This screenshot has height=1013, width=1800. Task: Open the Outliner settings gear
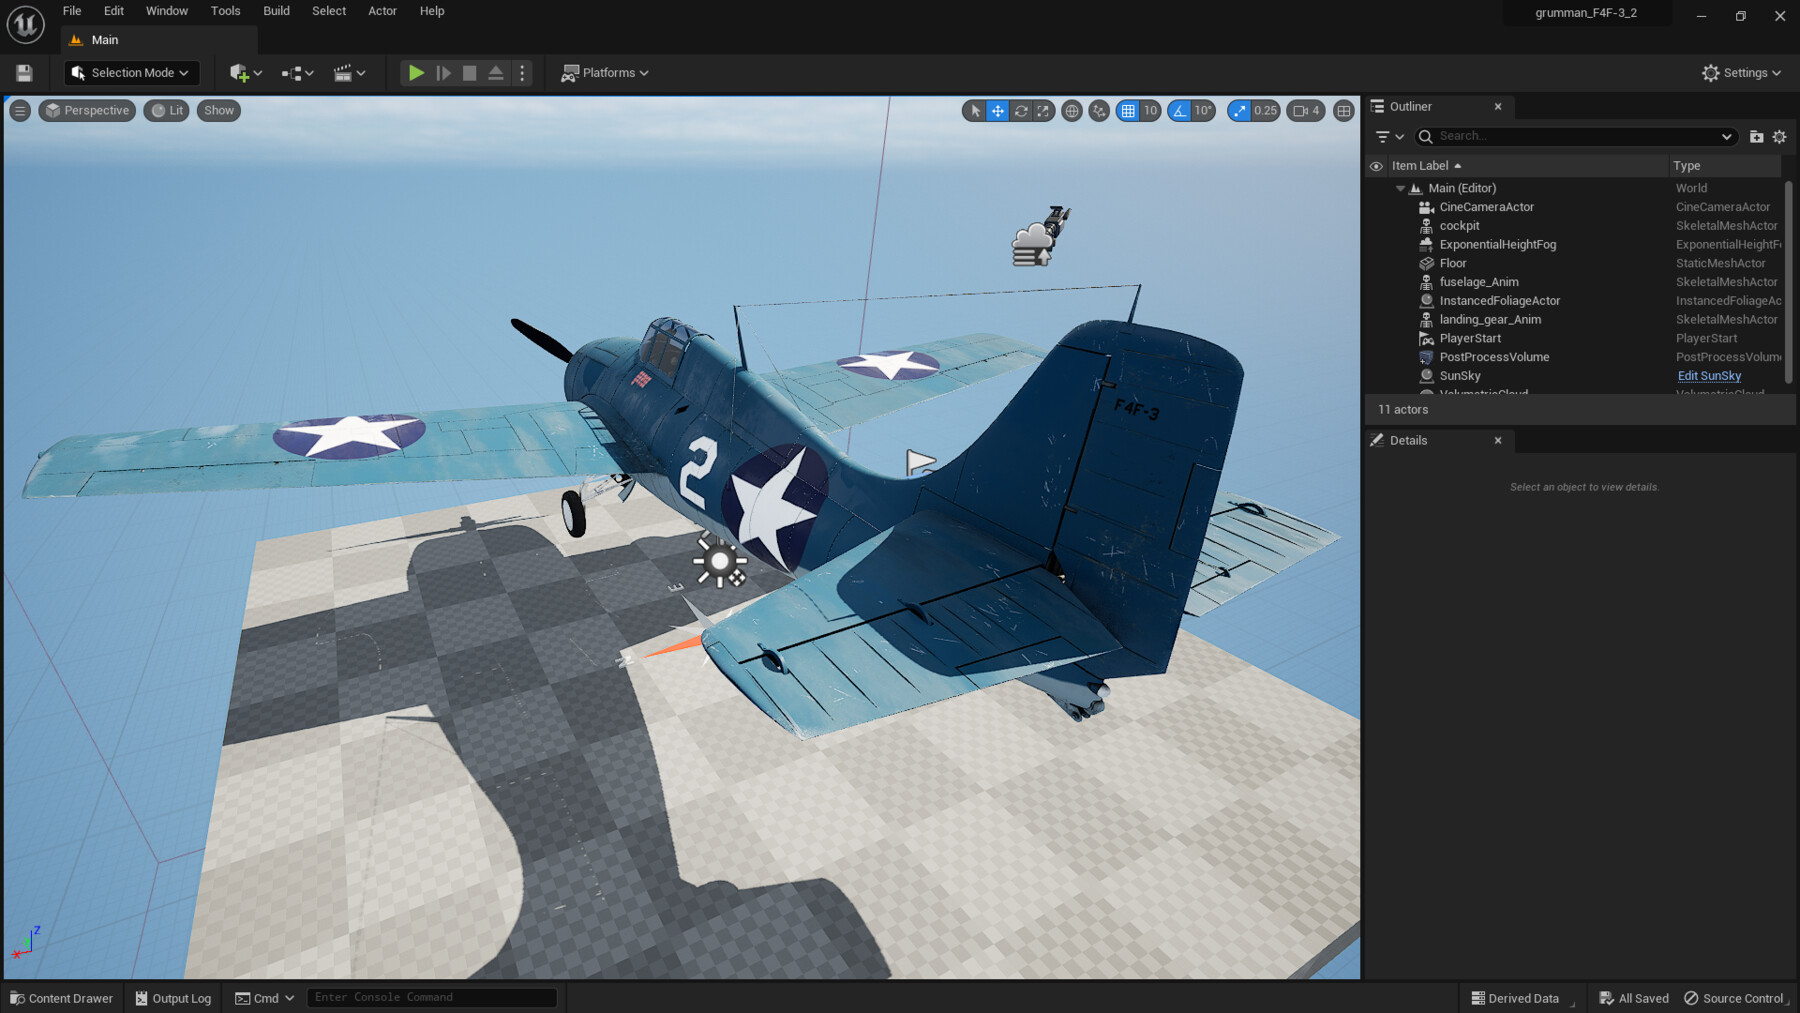(x=1779, y=137)
